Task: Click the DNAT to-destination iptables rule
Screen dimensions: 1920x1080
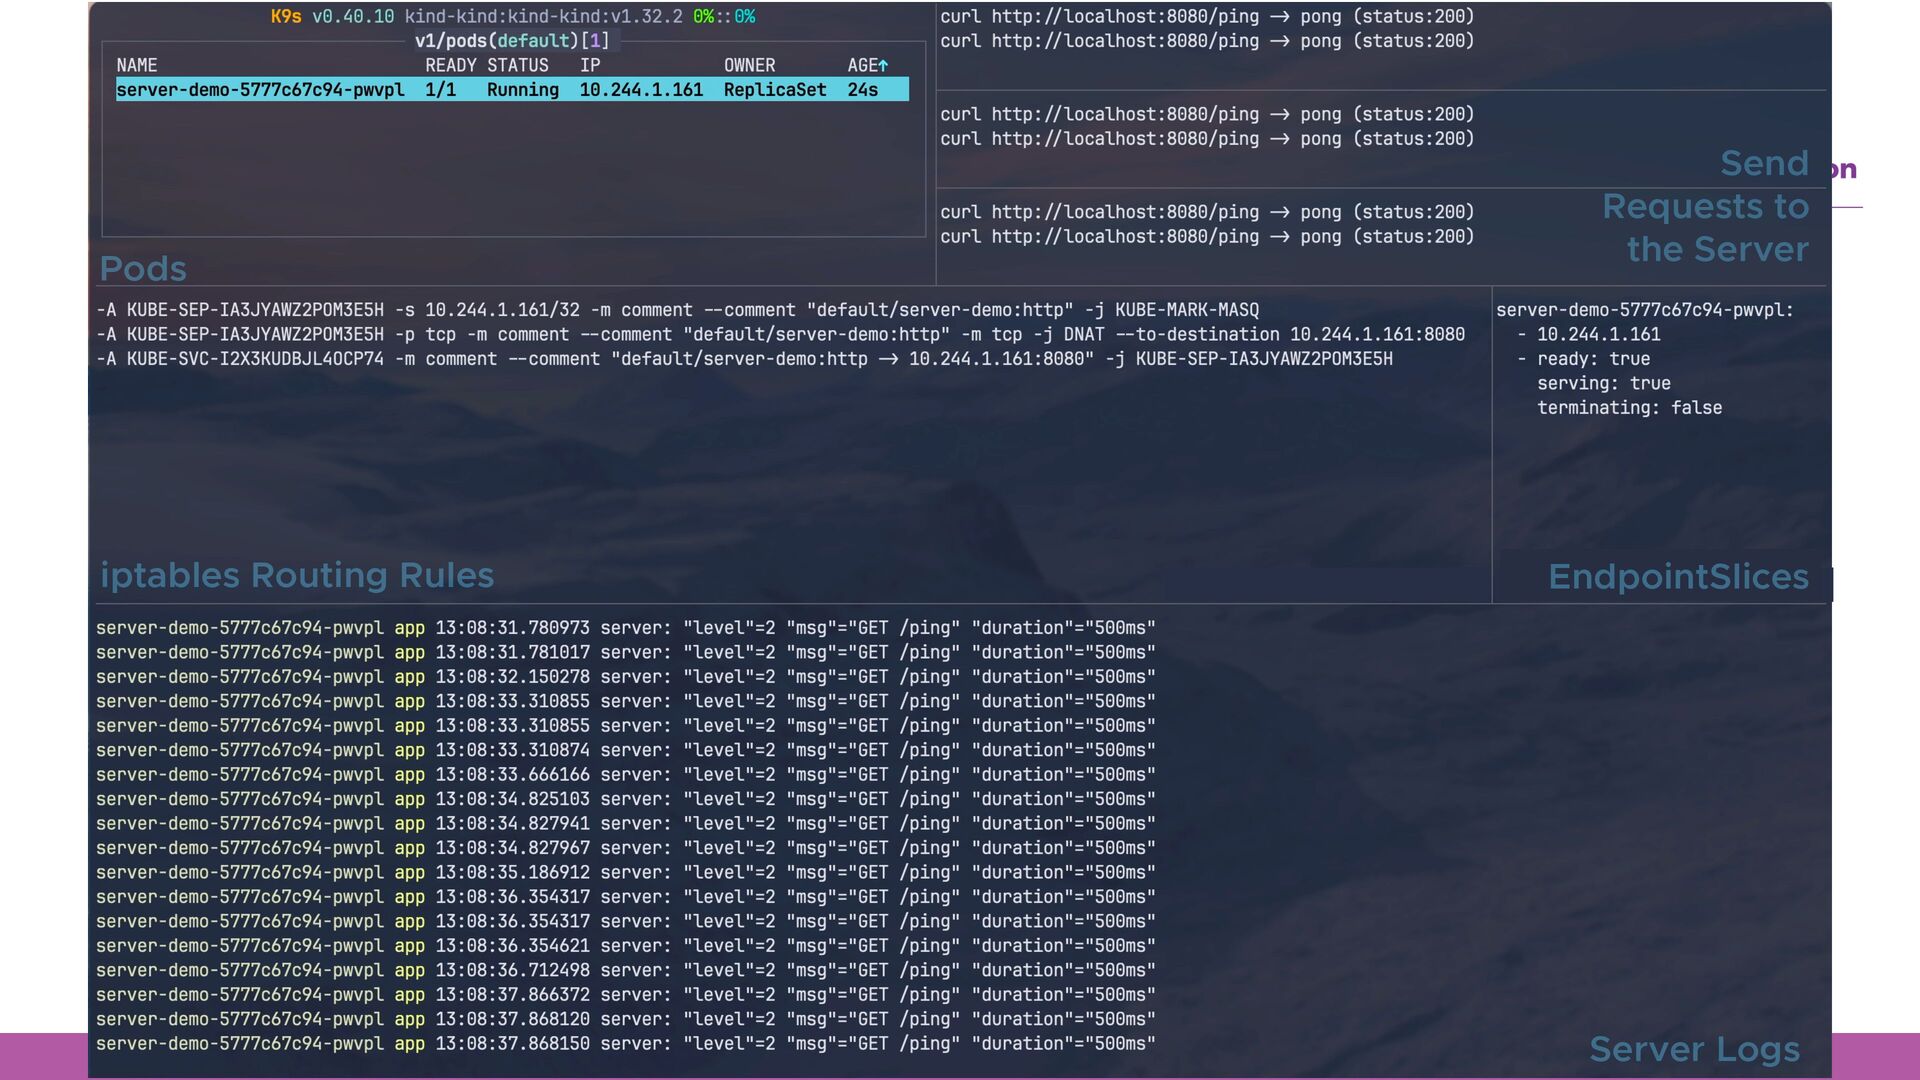Action: click(x=780, y=335)
